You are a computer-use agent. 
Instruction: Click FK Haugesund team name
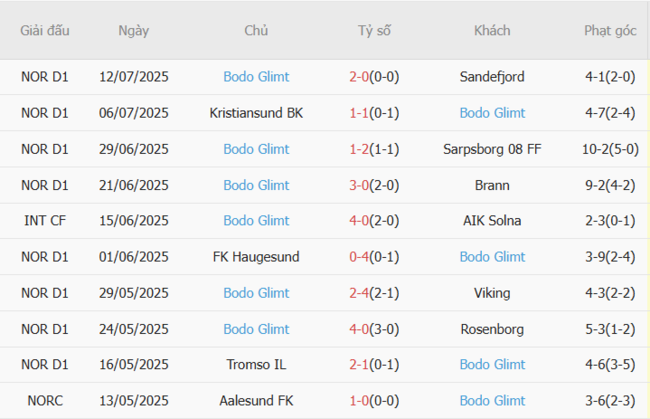[x=256, y=257]
